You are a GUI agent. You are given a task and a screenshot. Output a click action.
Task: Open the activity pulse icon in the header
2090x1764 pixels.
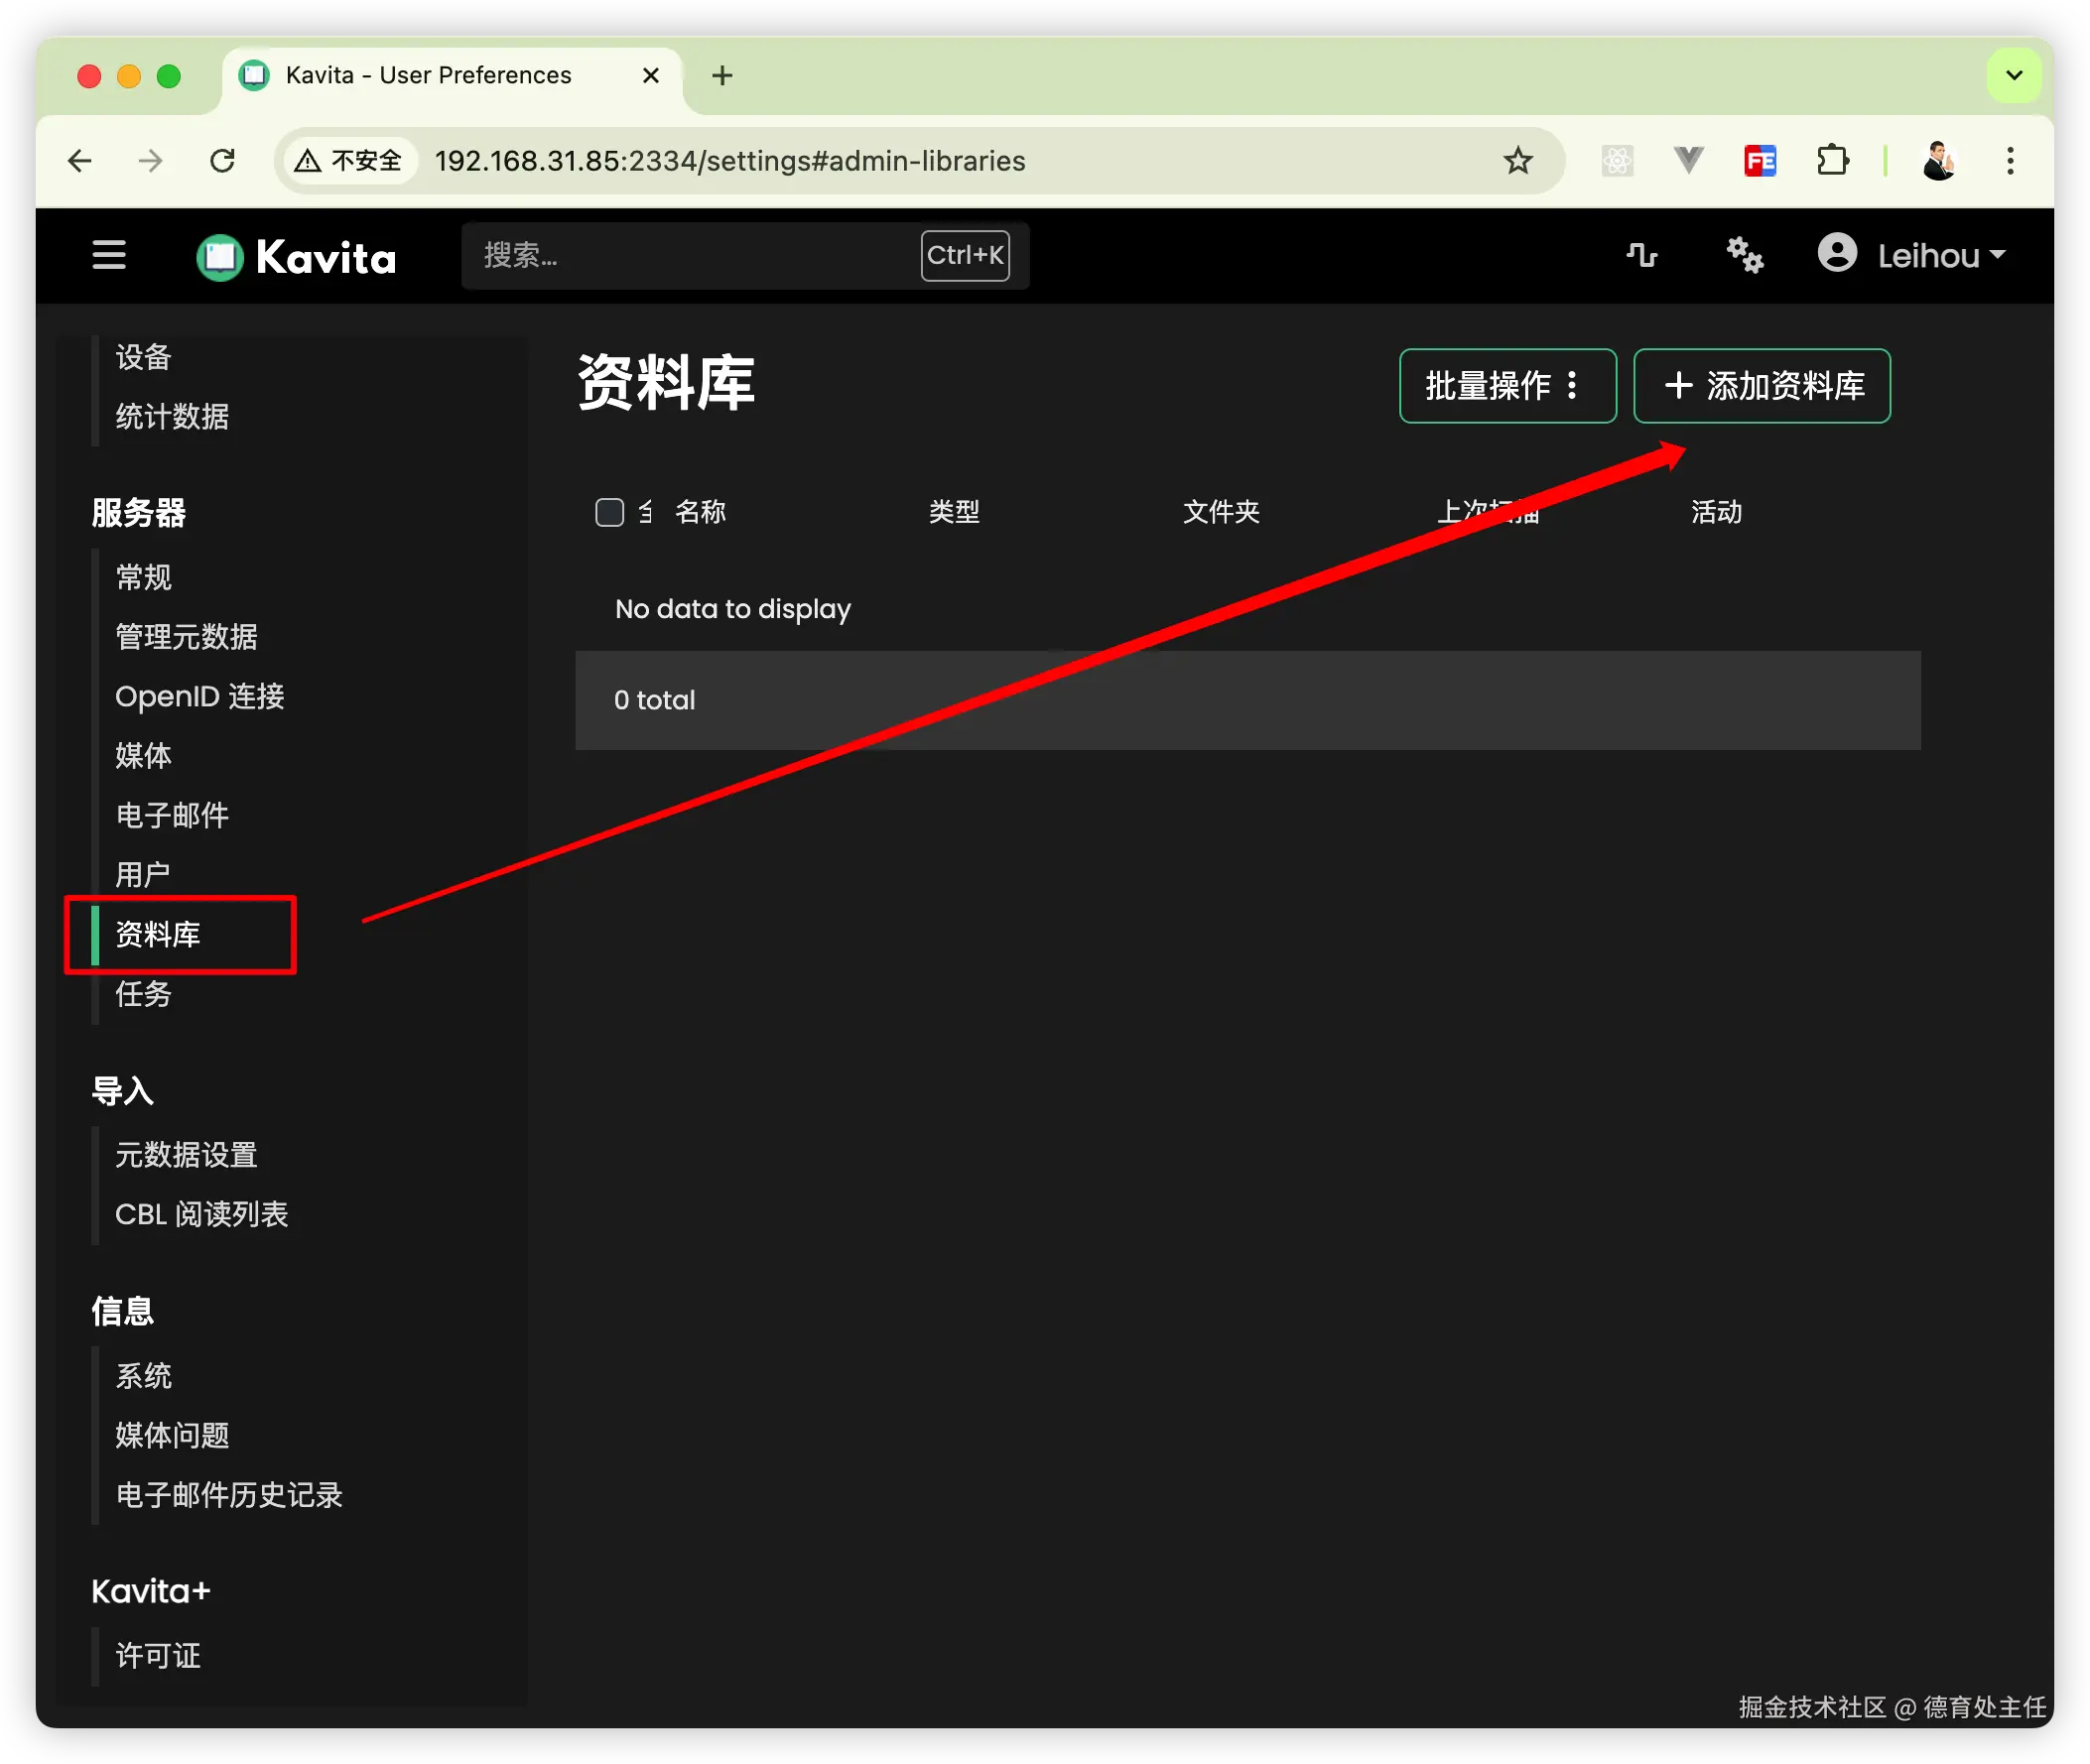[x=1641, y=255]
